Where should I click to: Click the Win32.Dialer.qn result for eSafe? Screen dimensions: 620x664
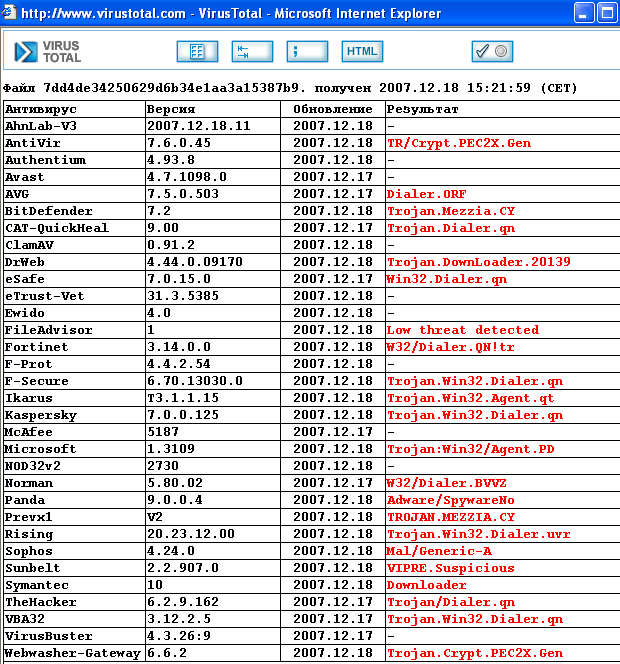[x=447, y=279]
